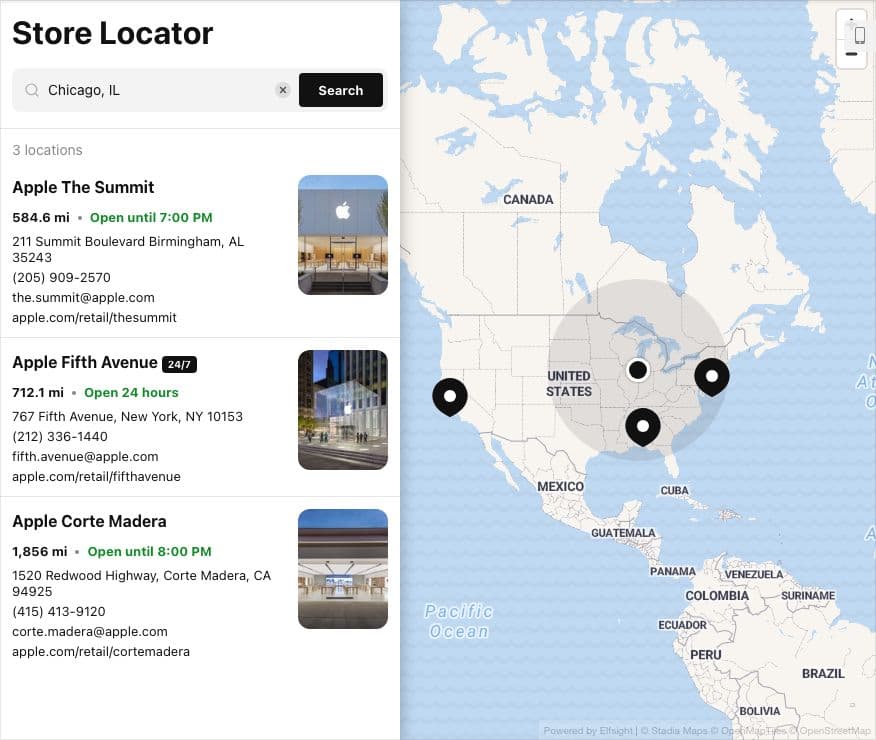Click the mobile phone preview icon

(x=859, y=35)
